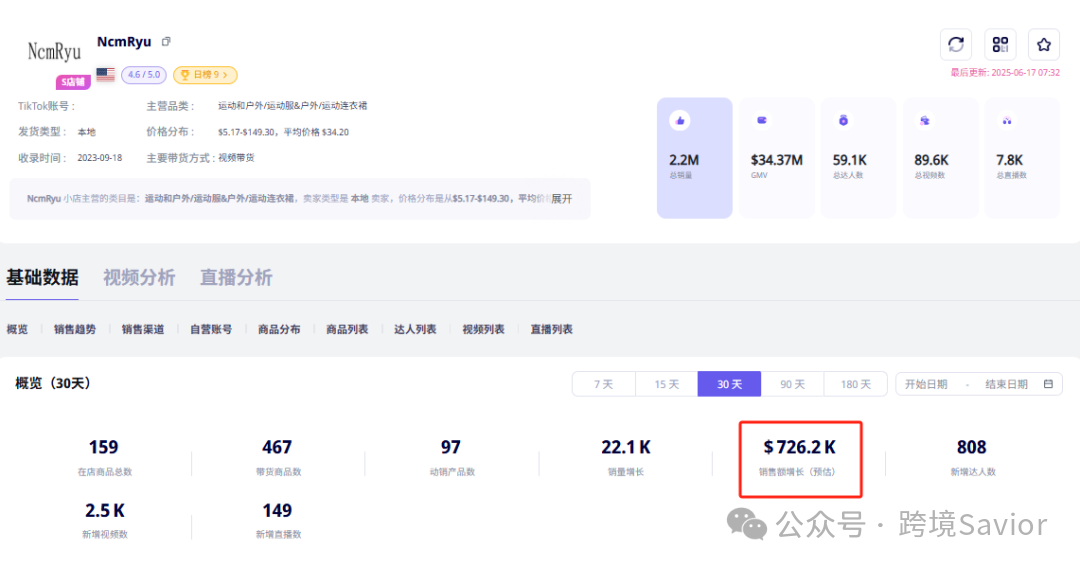Image resolution: width=1080 pixels, height=567 pixels.
Task: Expand shop description with 展开
Action: coord(561,198)
